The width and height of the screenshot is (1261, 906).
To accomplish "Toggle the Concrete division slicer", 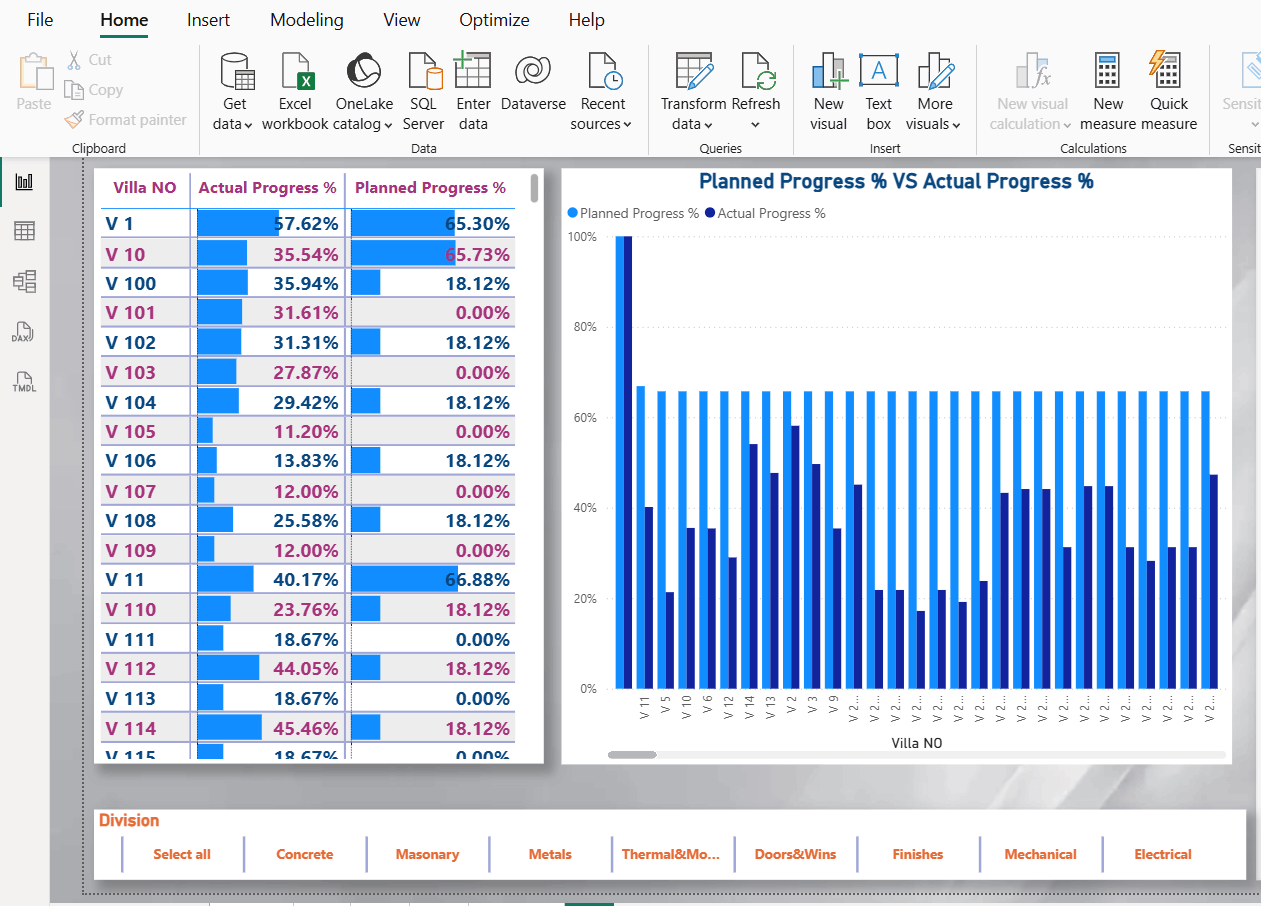I will point(305,854).
